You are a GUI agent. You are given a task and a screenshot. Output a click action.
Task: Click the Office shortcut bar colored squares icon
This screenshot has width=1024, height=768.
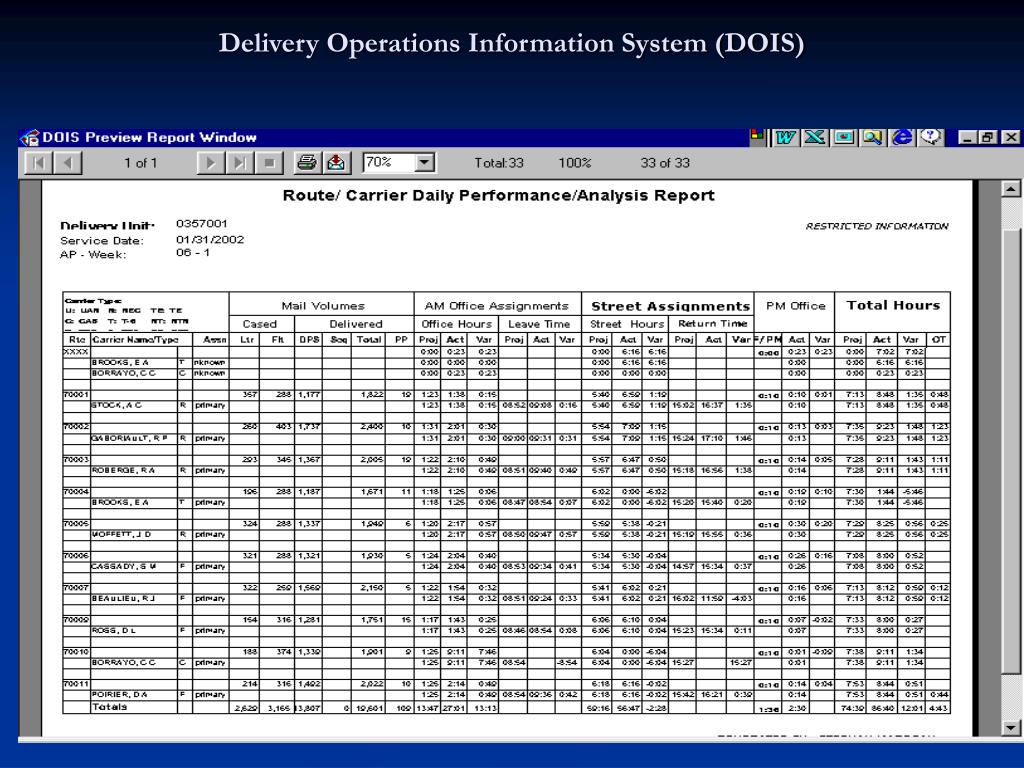(x=758, y=136)
